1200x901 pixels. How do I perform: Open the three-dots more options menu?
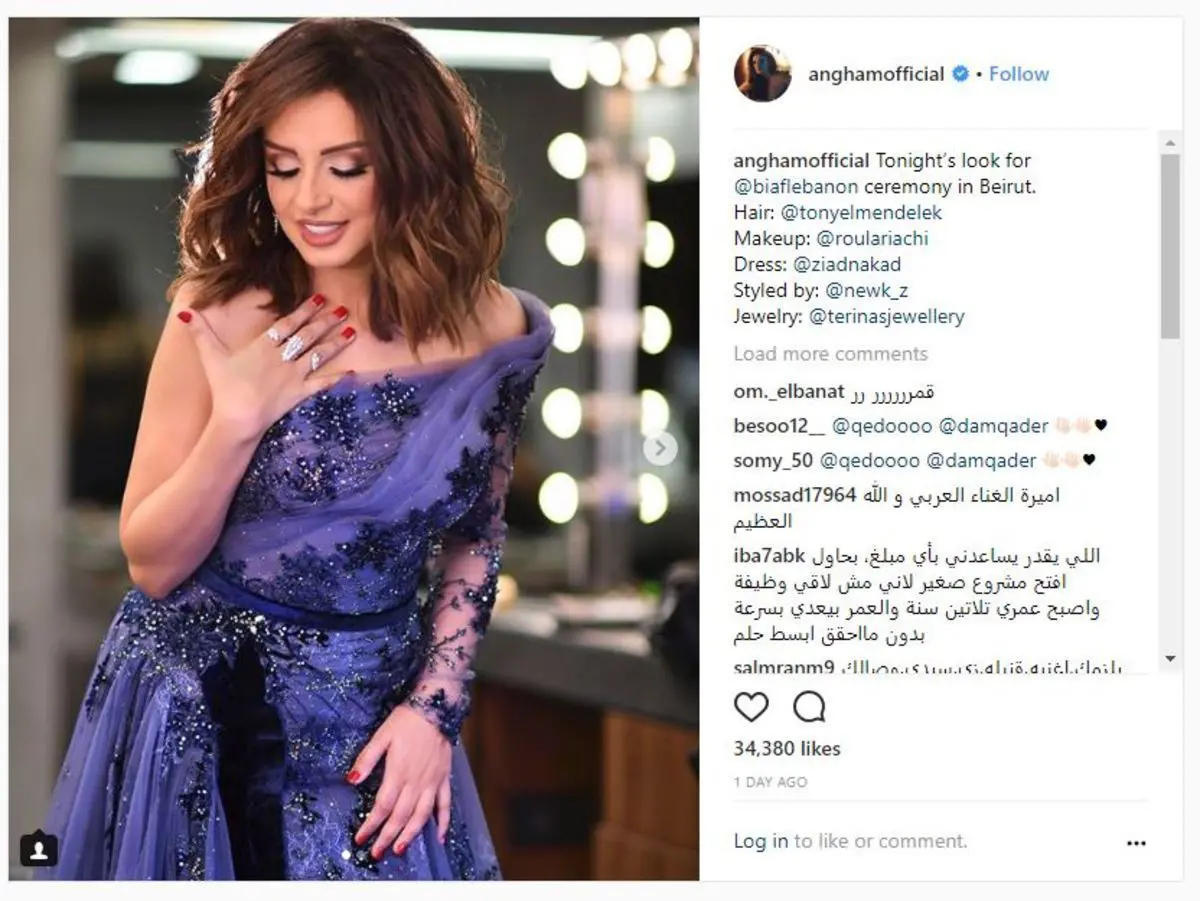pyautogui.click(x=1136, y=843)
